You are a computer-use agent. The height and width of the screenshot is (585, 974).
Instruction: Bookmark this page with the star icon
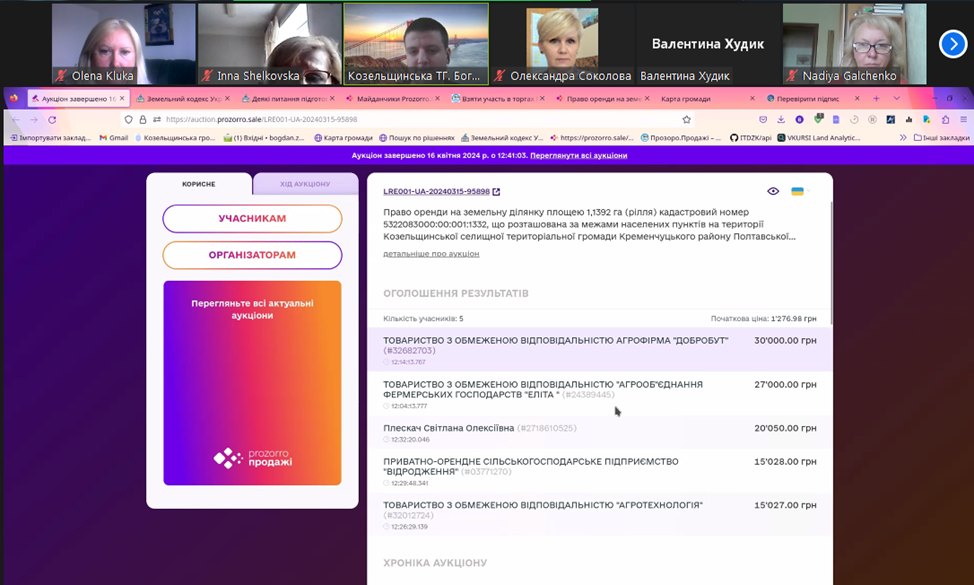tap(686, 120)
